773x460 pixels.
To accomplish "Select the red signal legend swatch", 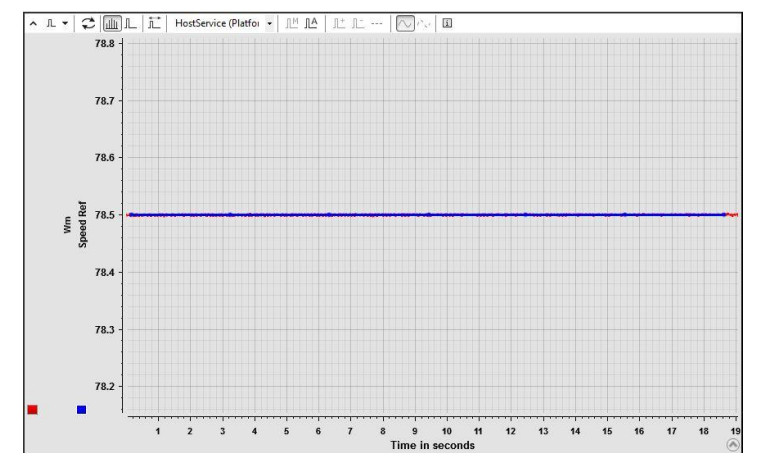I will click(x=32, y=409).
